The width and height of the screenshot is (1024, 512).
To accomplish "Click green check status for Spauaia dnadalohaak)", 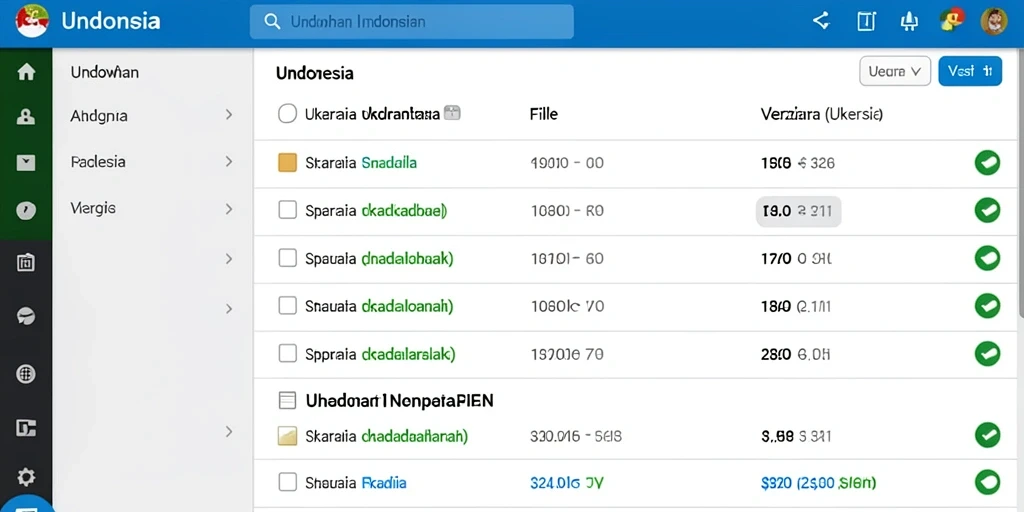I will [x=987, y=258].
